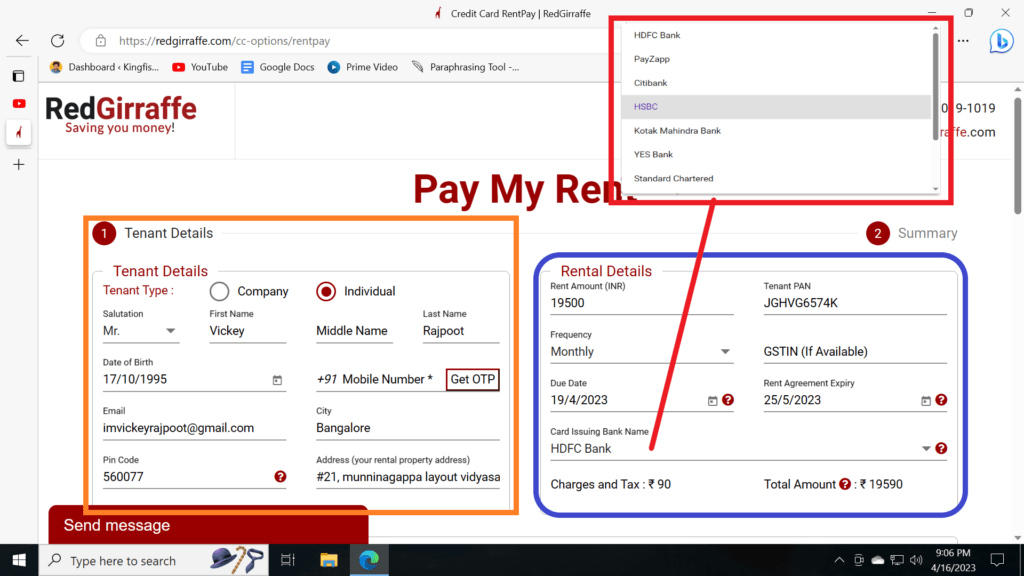Open Dashboard Kingfis... bookmark

tap(104, 67)
